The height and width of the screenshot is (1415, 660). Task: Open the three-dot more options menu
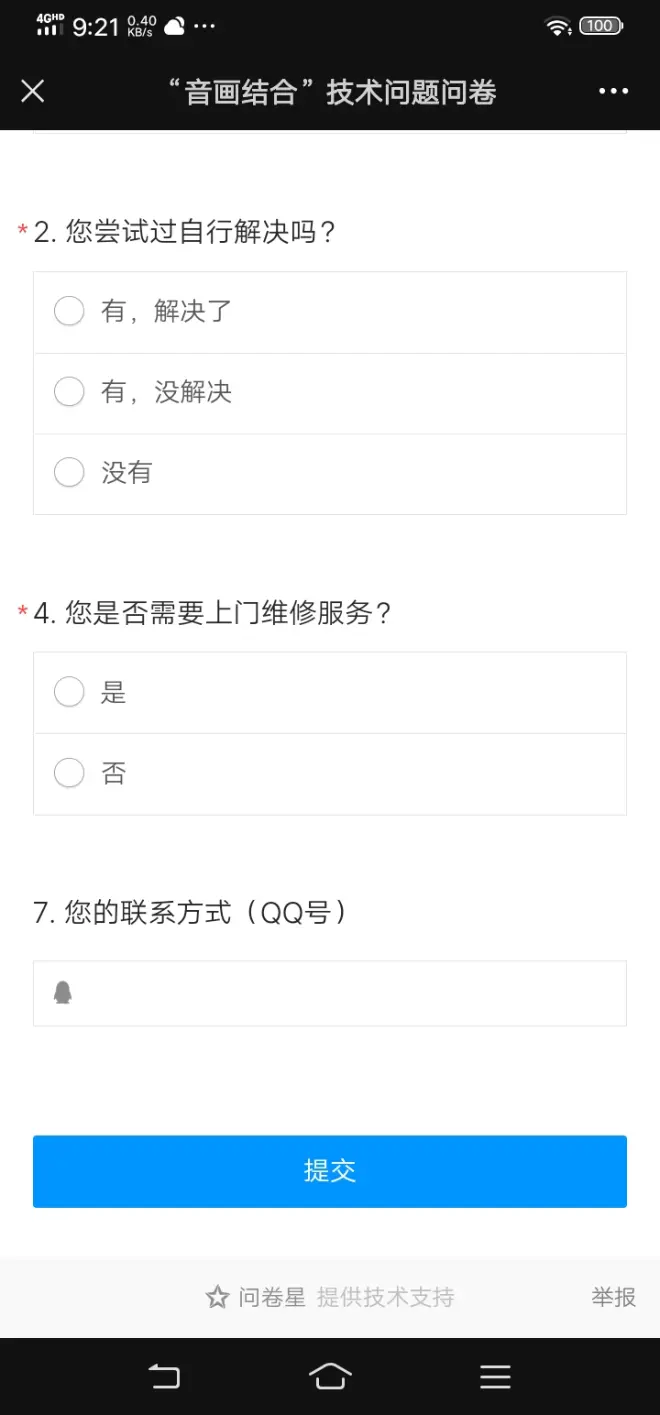pyautogui.click(x=613, y=91)
